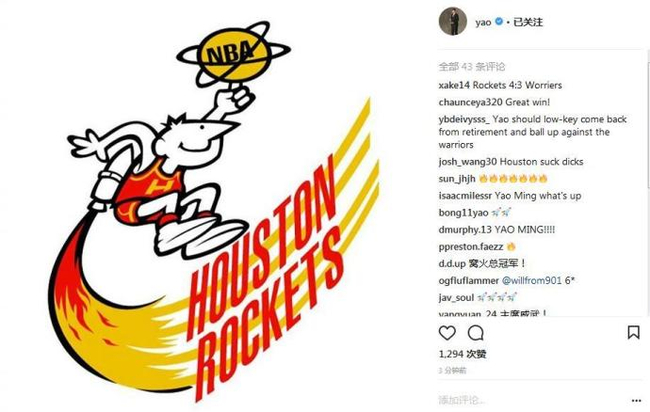The height and width of the screenshot is (412, 650).
Task: Click the blue verified badge next to yao
Action: pyautogui.click(x=499, y=22)
